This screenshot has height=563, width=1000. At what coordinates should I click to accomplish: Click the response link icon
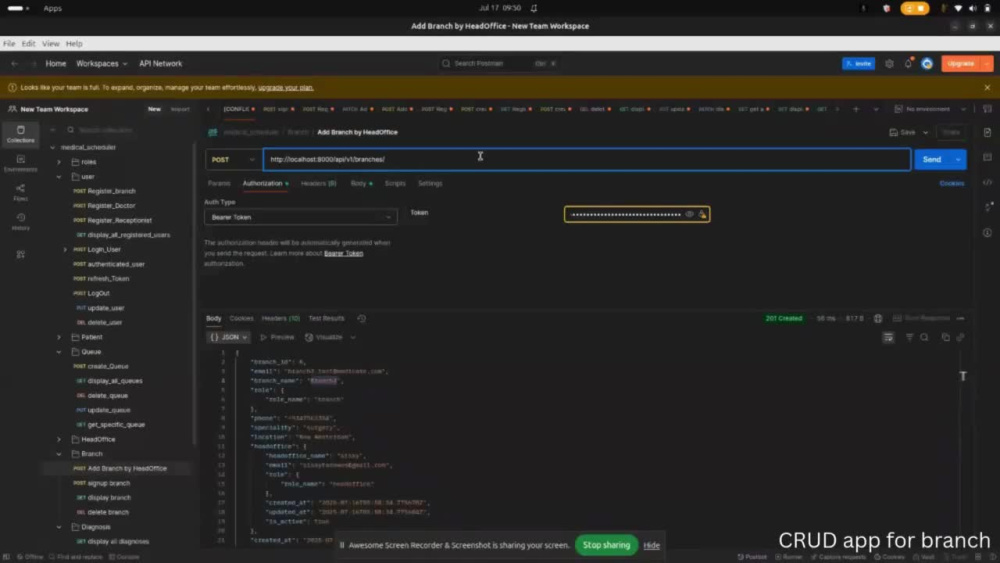[960, 337]
